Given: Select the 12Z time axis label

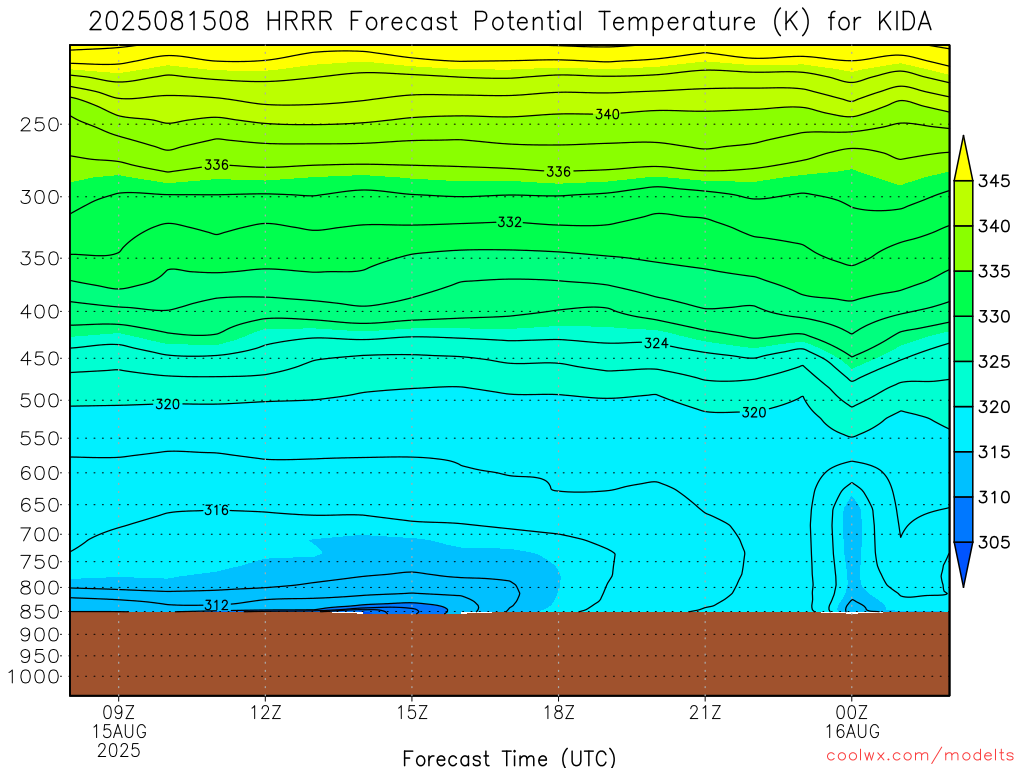Looking at the screenshot, I should click(265, 712).
